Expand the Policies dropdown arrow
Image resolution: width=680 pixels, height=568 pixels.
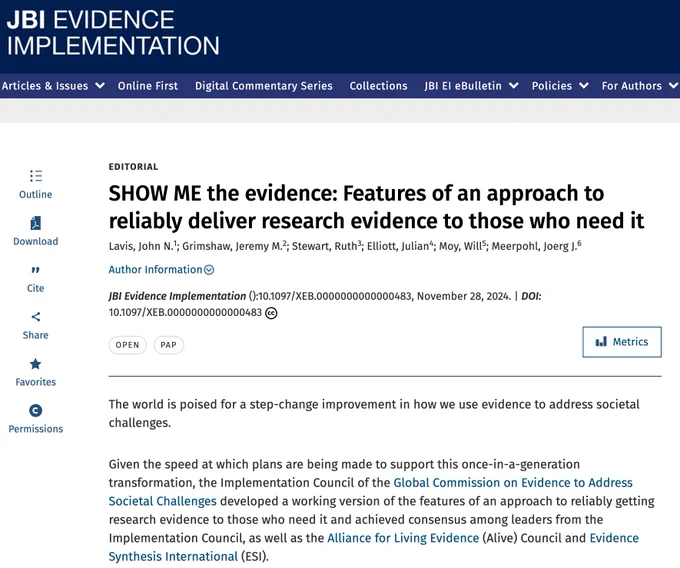[x=584, y=86]
